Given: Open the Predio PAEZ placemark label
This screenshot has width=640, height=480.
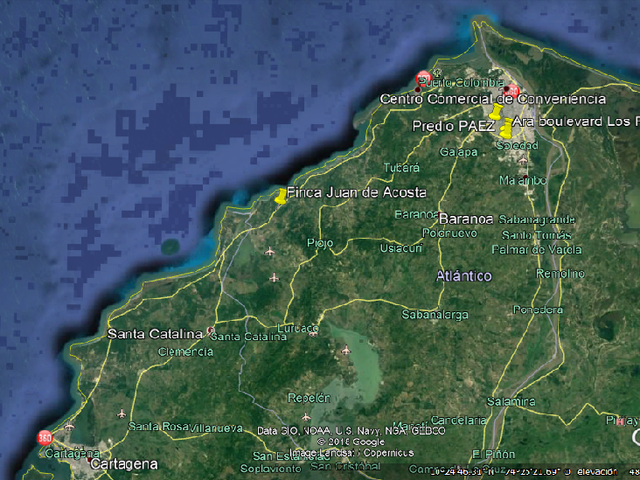Looking at the screenshot, I should 453,126.
